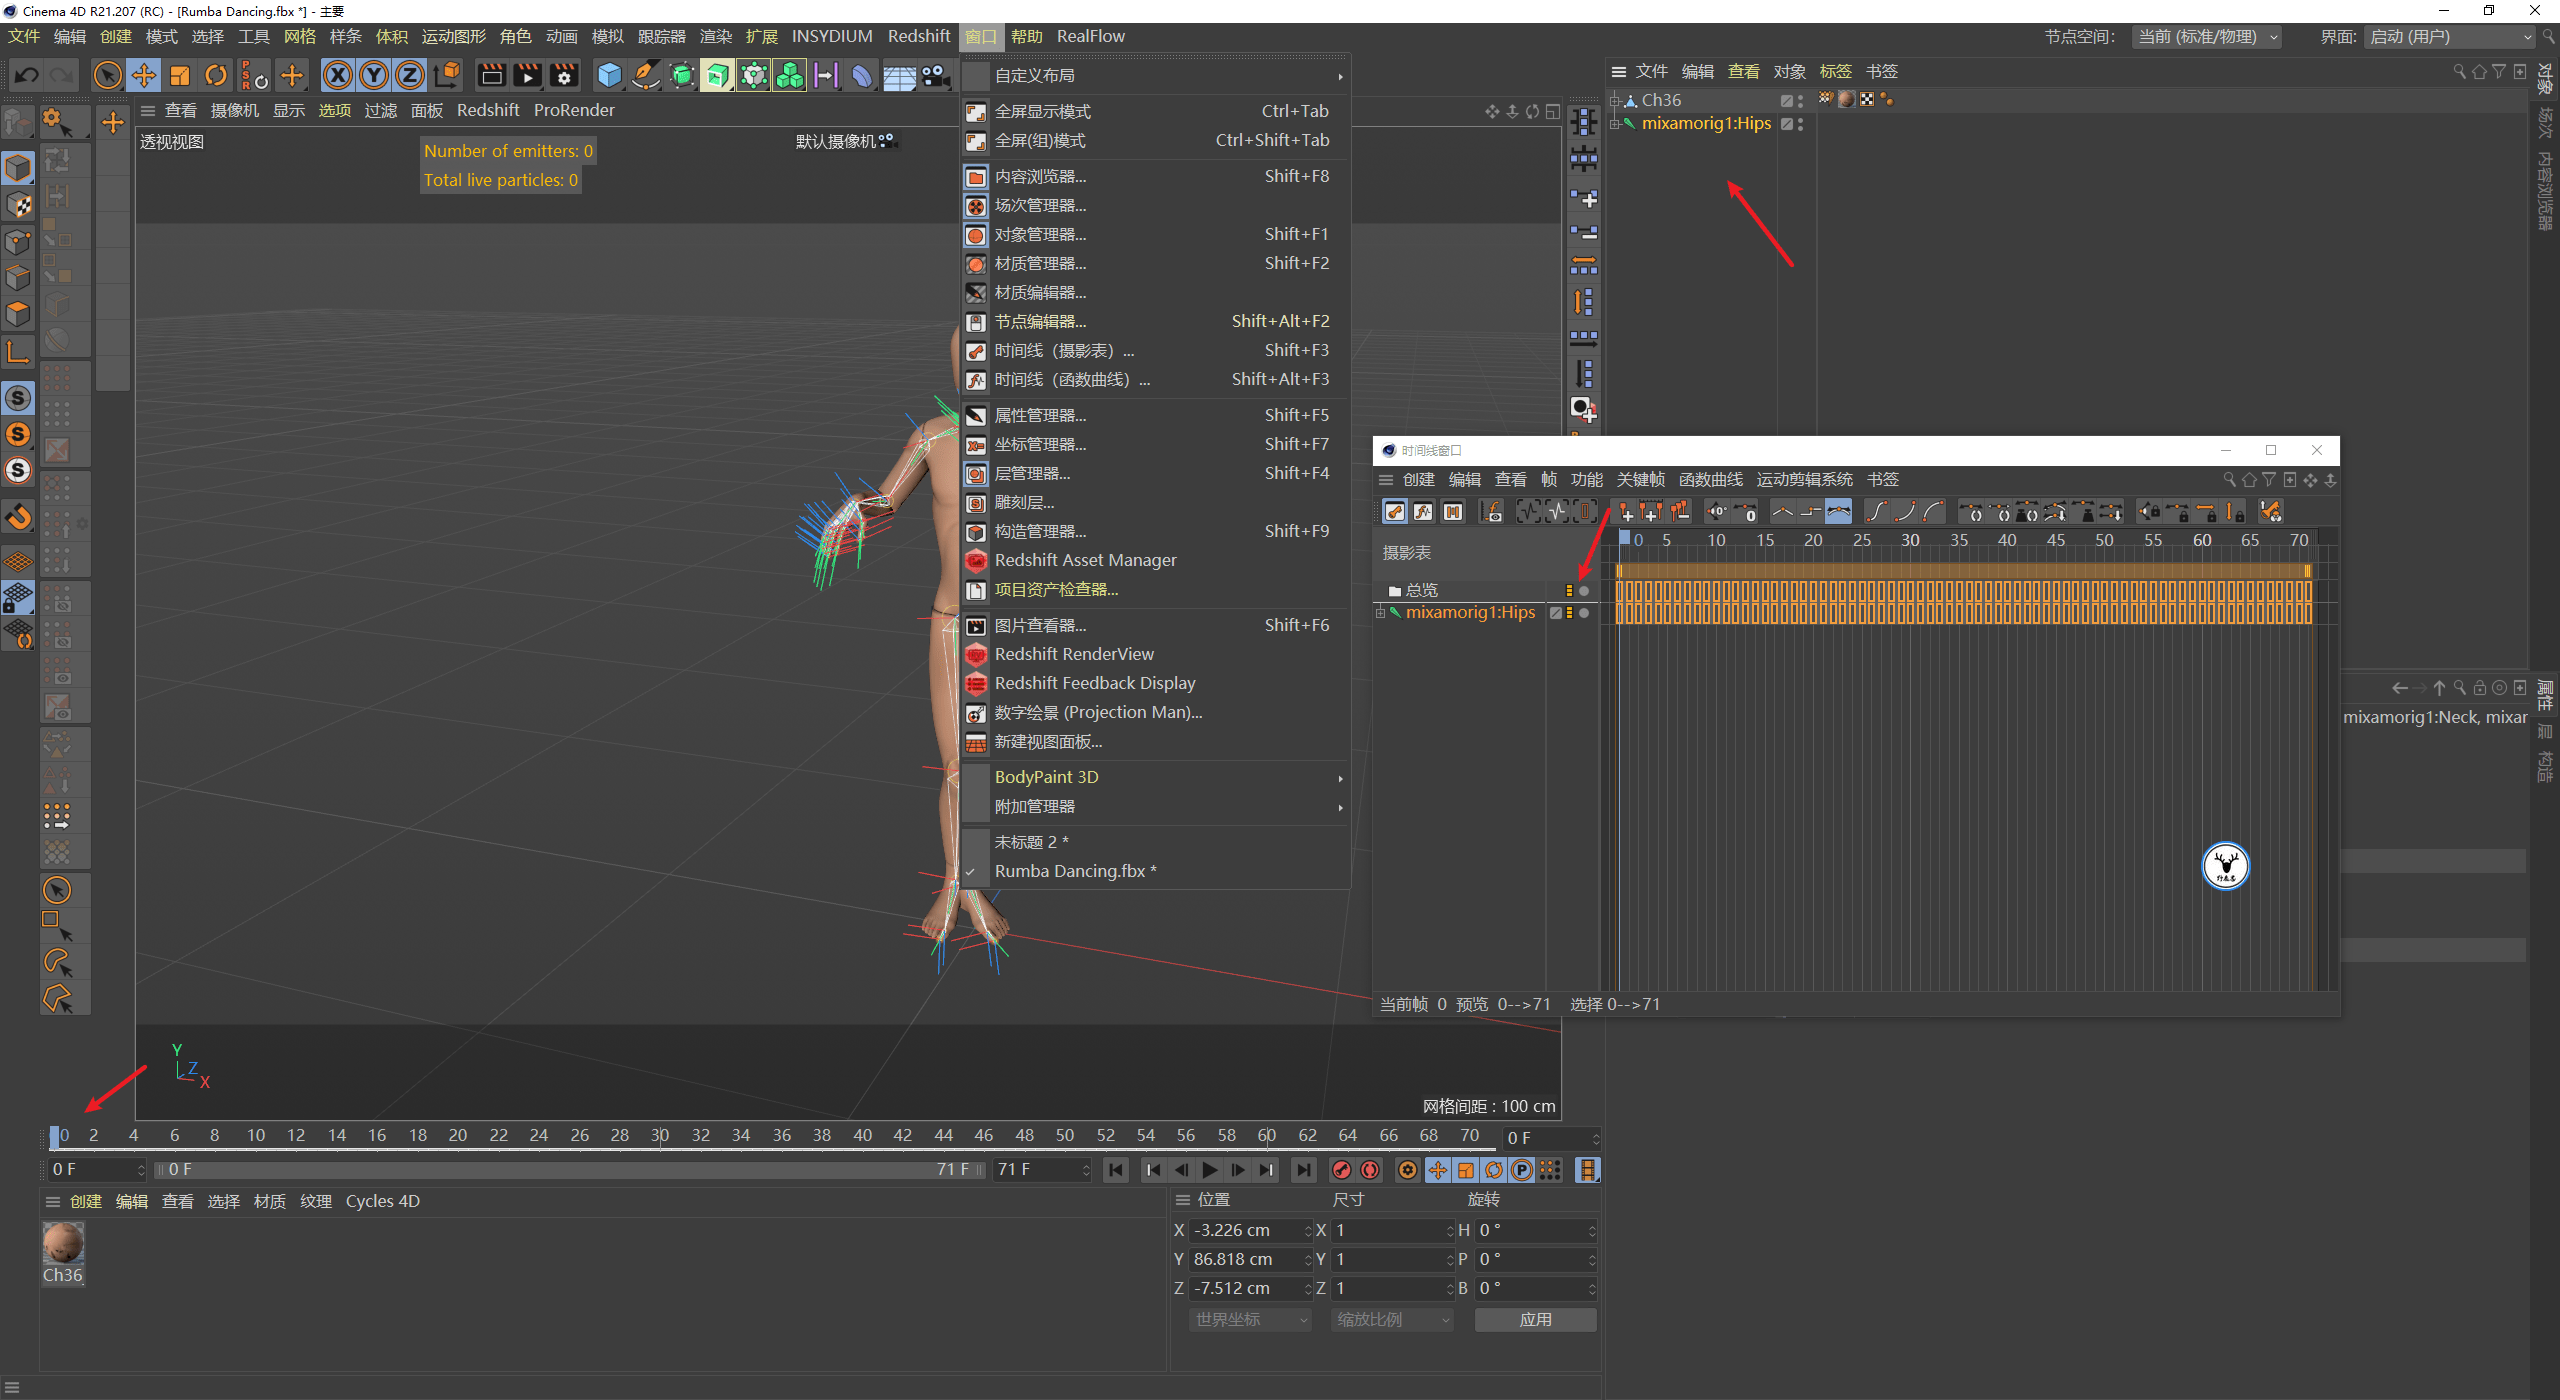
Task: Click the Render to Picture Viewer icon
Action: pos(527,75)
